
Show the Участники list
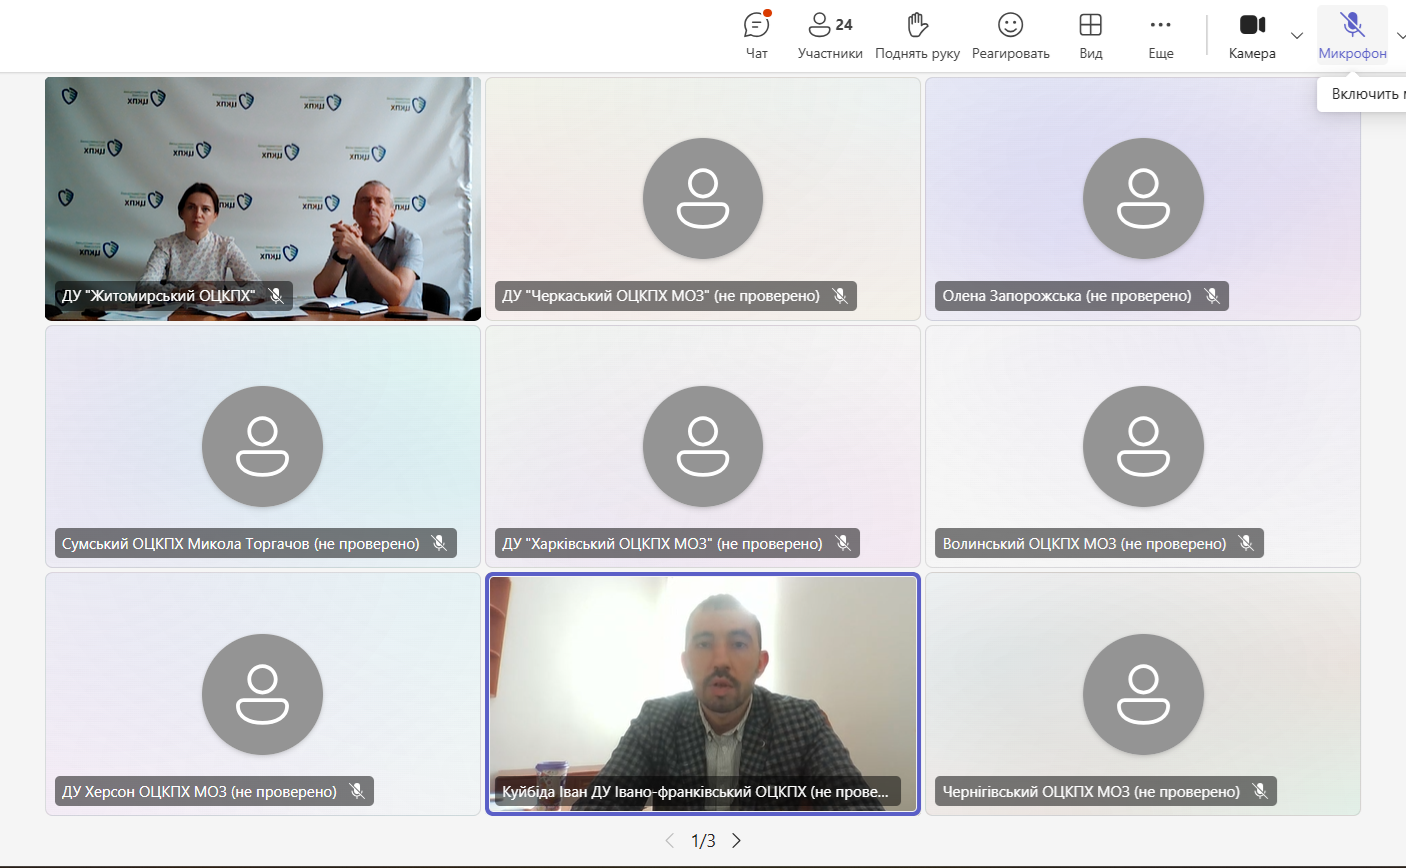830,36
